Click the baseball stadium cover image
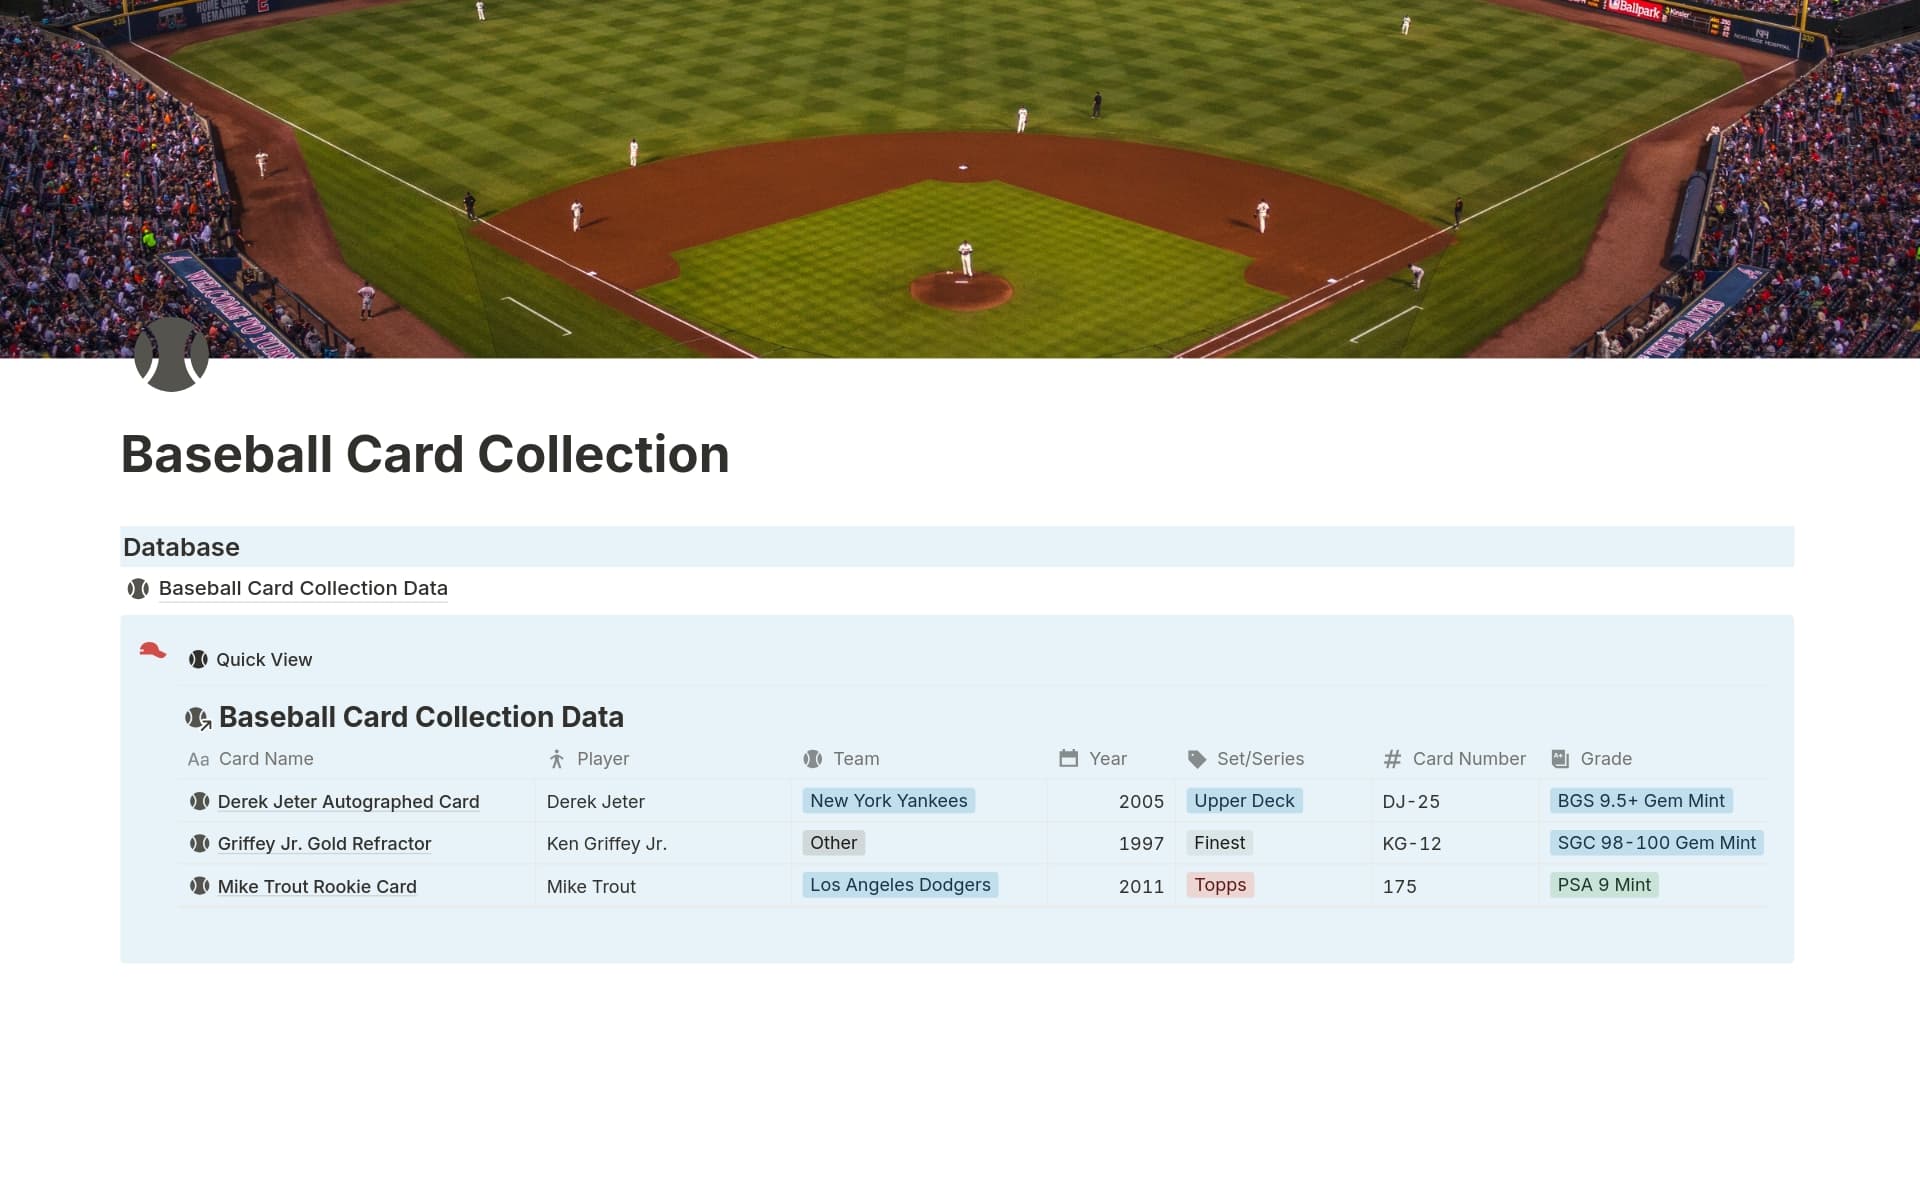This screenshot has width=1920, height=1199. coord(960,179)
